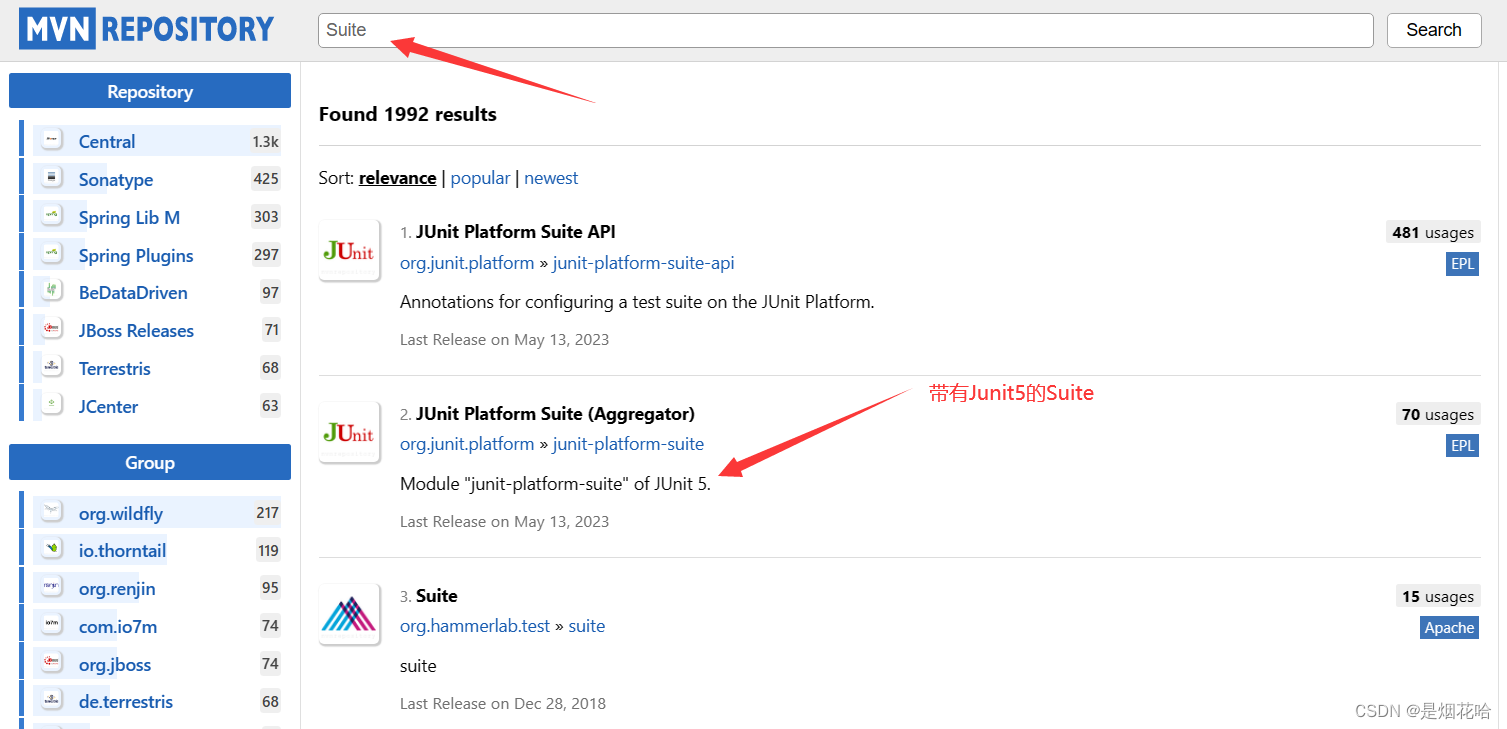Open JUnit Platform Suite Aggregator logo thumbnail
The height and width of the screenshot is (729, 1507).
(349, 432)
